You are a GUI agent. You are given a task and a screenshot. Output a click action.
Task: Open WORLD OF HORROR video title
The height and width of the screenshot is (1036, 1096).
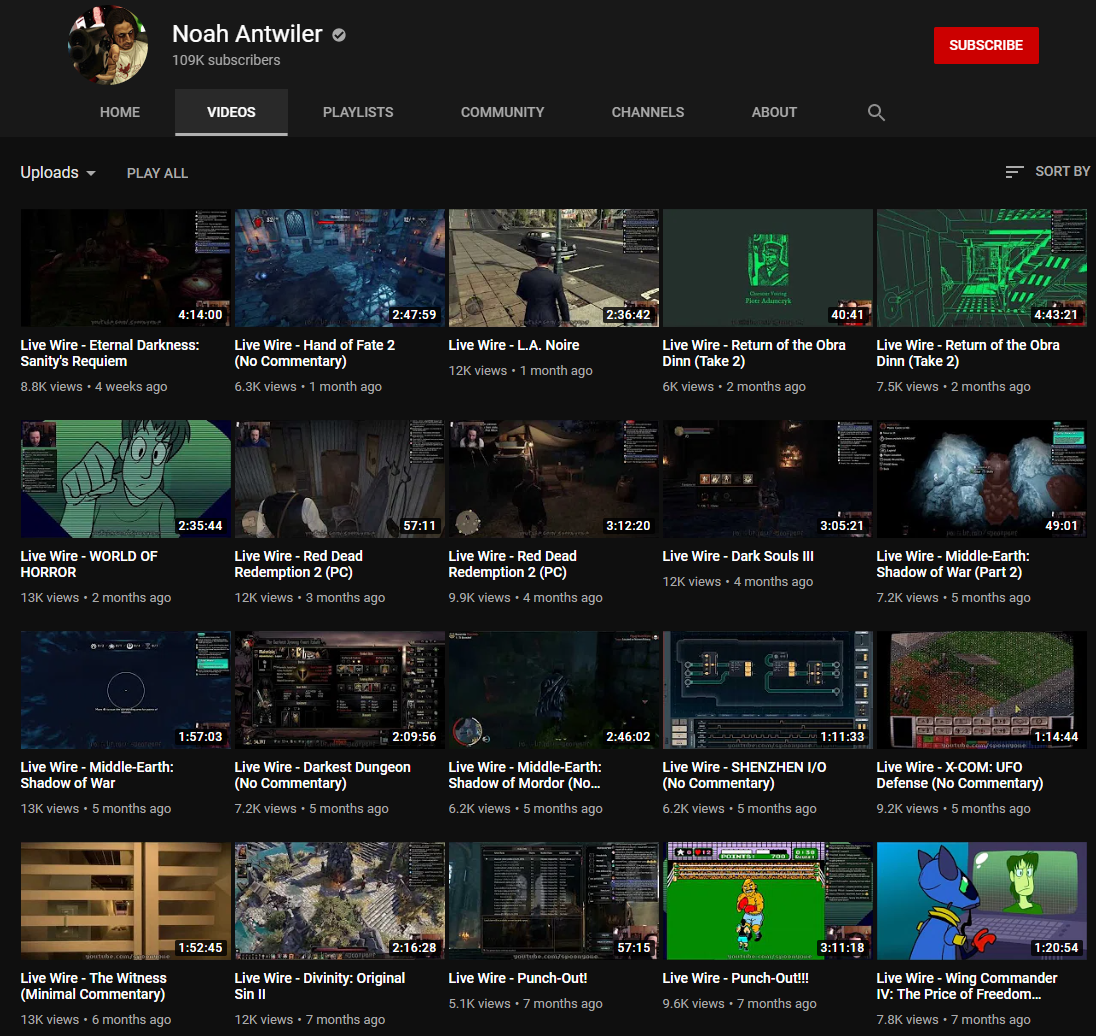(x=89, y=564)
